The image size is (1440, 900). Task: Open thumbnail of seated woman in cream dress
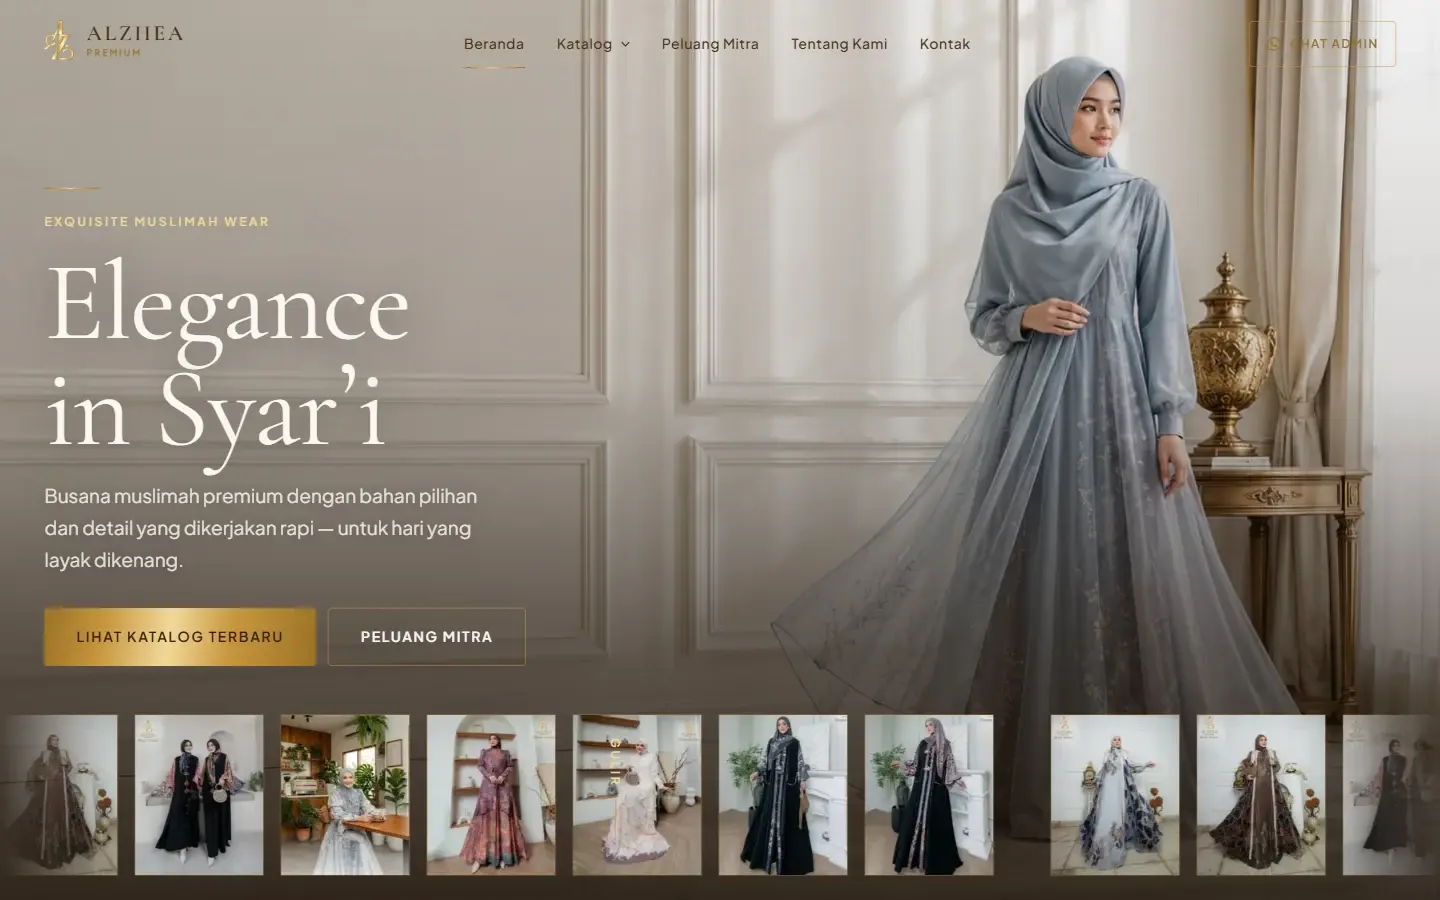point(637,795)
